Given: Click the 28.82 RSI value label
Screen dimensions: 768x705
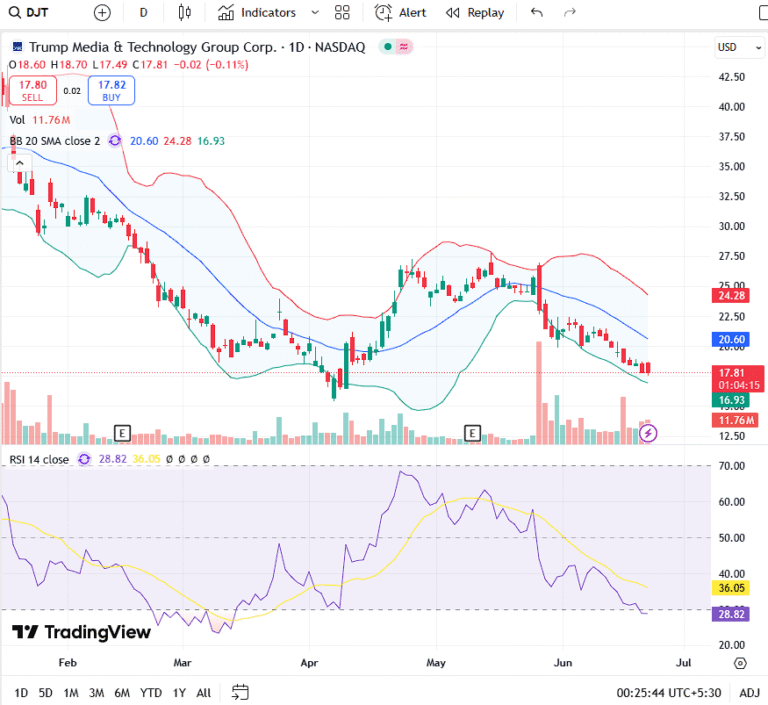Looking at the screenshot, I should [731, 614].
